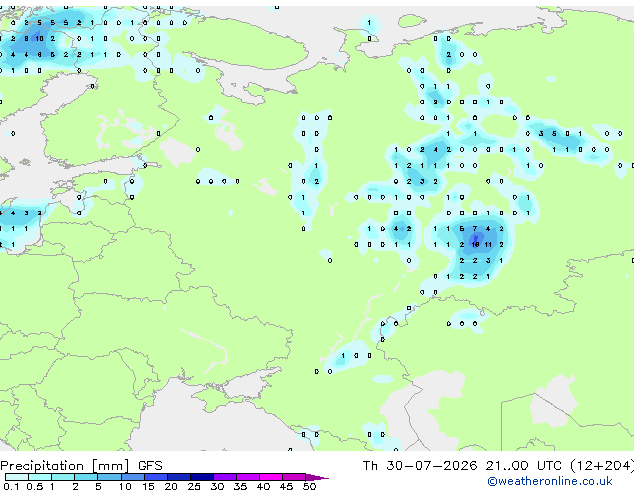
Task: Pick the legend swatch between 25 and 30
Action: pos(202,477)
